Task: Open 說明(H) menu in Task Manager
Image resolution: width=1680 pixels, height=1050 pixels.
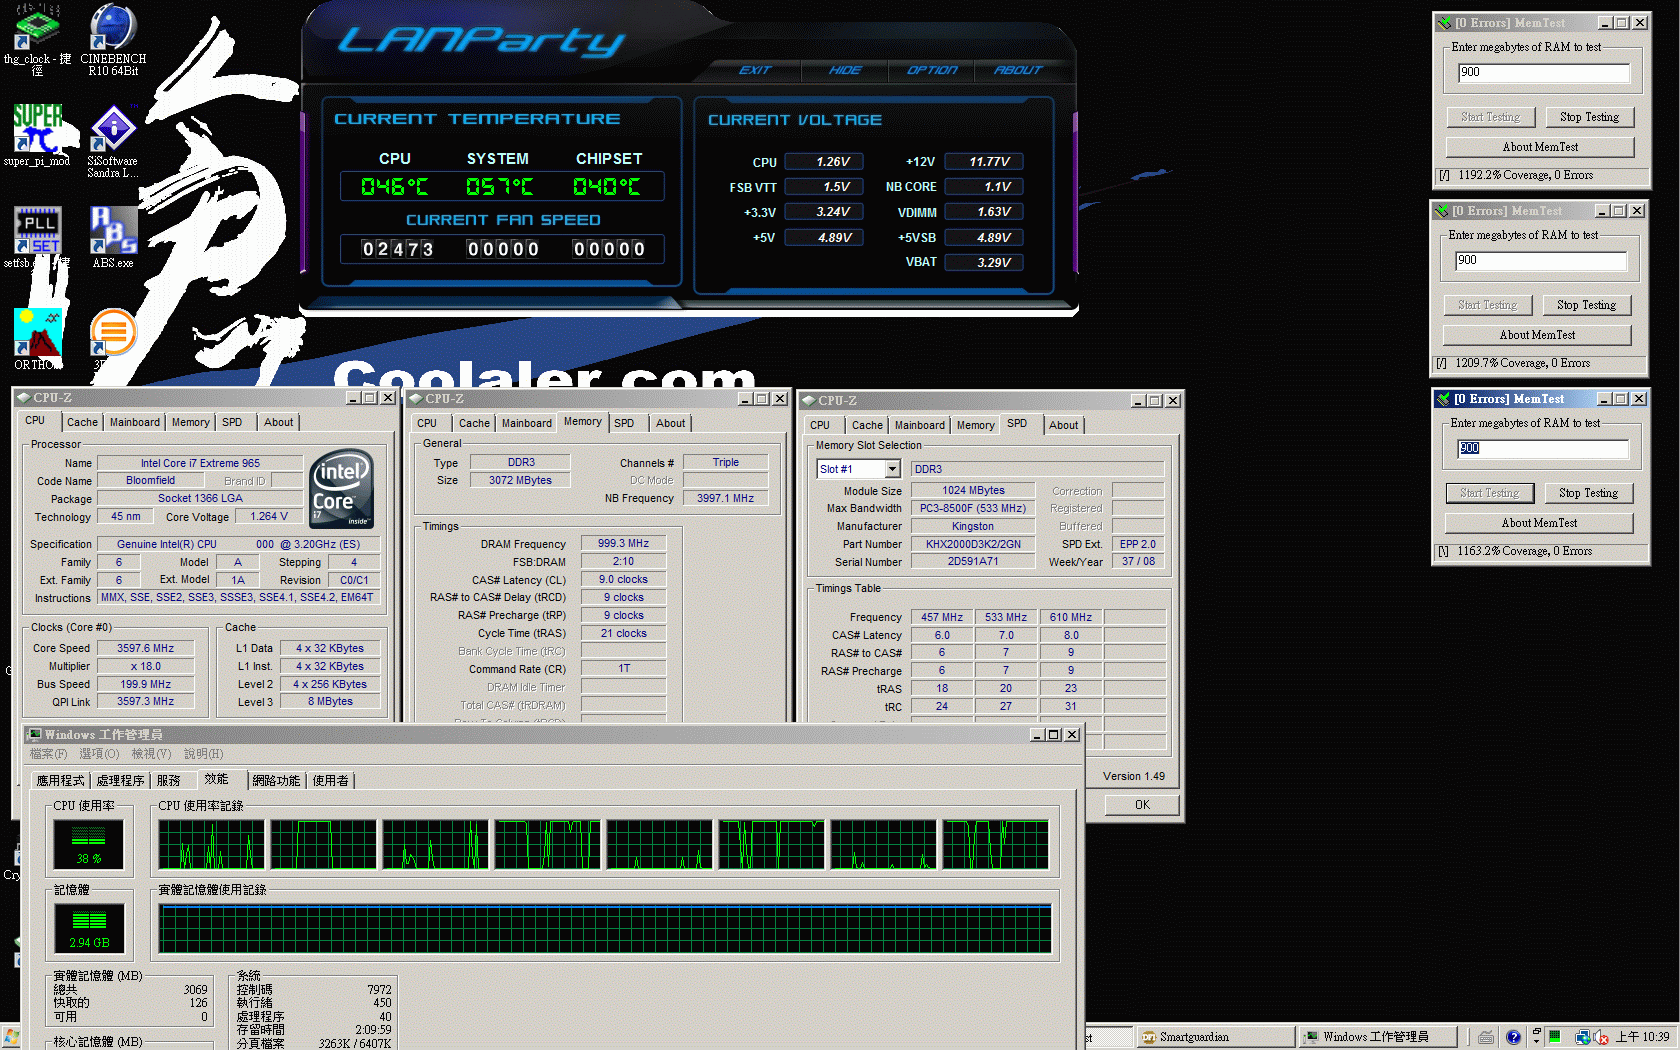Action: click(x=203, y=754)
